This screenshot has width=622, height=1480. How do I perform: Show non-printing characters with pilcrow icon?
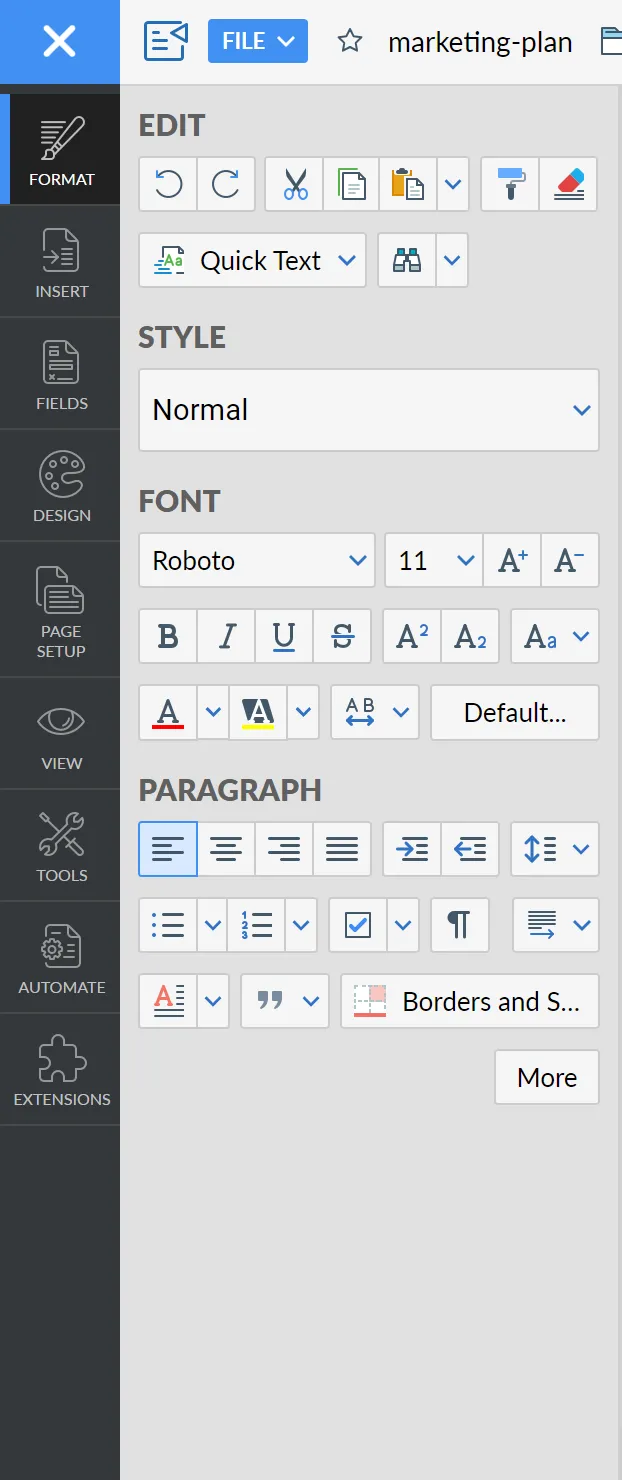[x=459, y=925]
